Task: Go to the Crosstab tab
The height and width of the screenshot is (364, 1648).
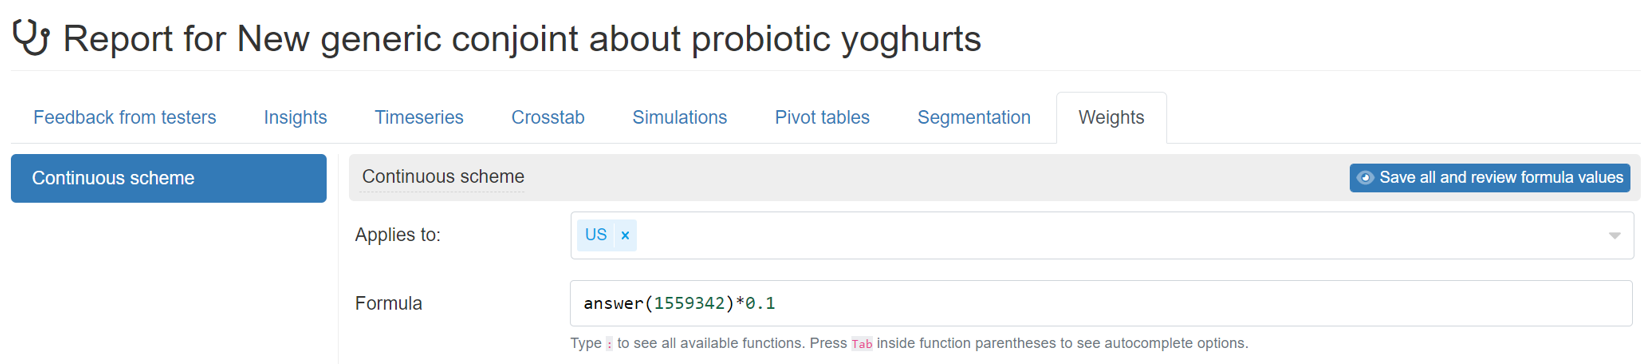Action: click(x=548, y=118)
